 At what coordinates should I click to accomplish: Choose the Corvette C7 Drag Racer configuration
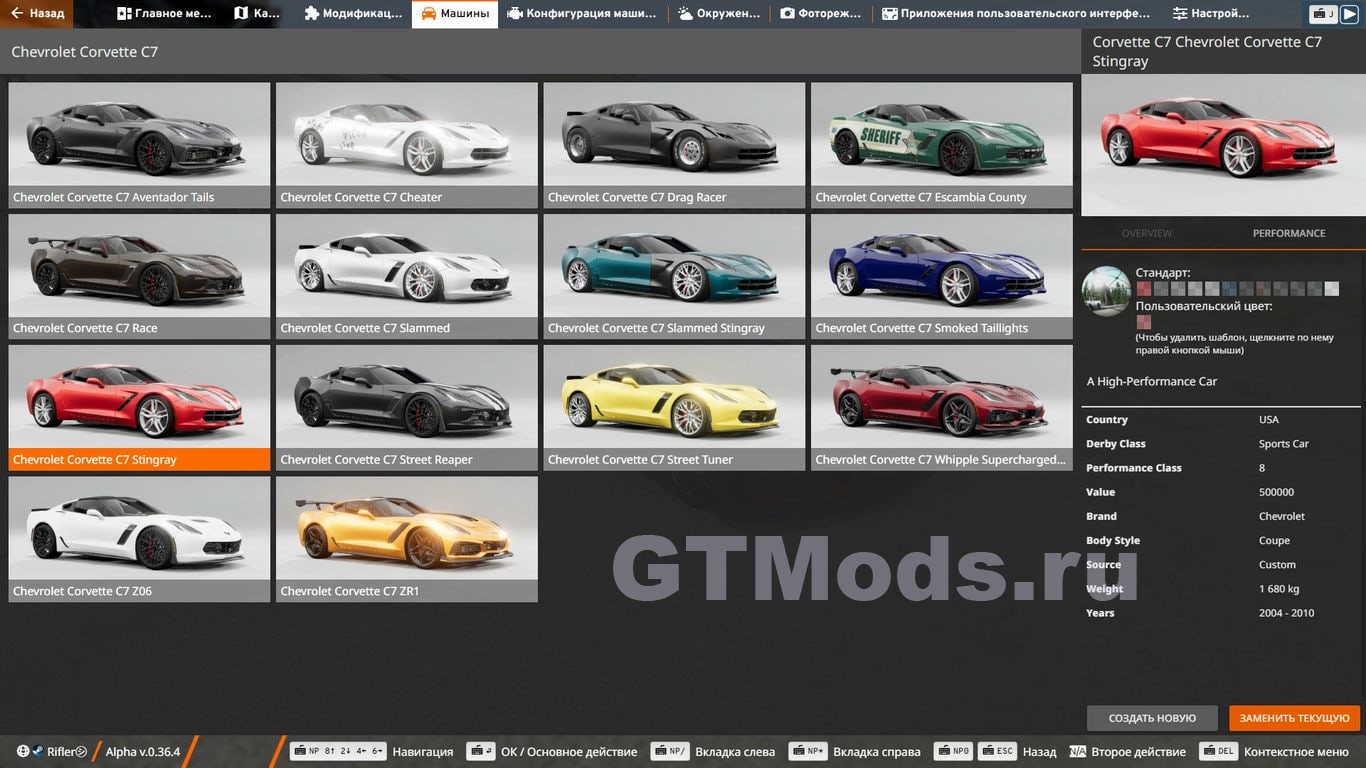pyautogui.click(x=674, y=145)
